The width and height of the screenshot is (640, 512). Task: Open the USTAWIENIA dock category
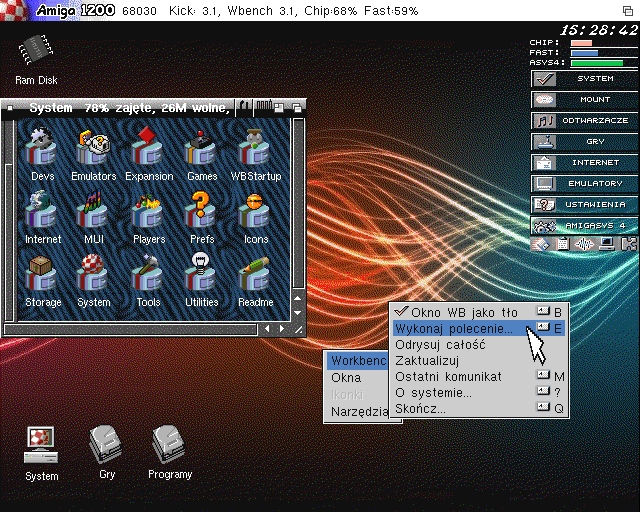pos(584,205)
